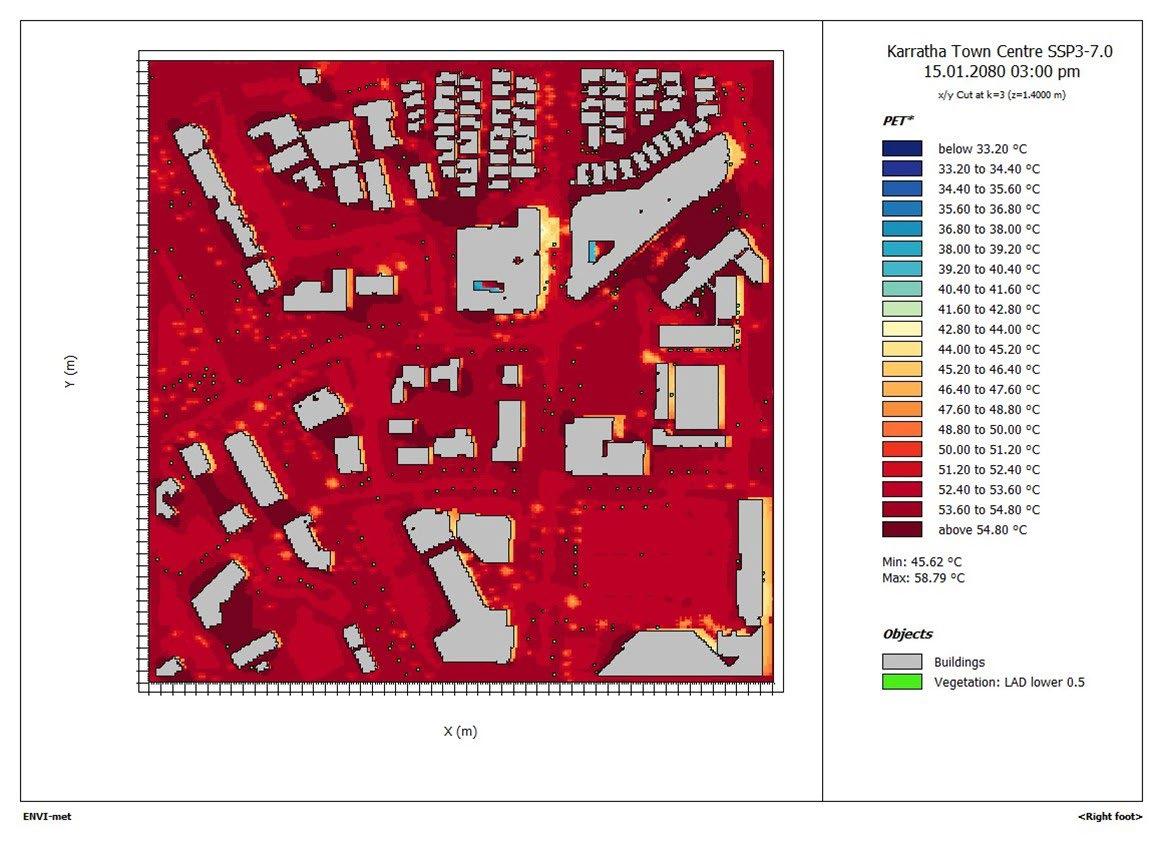This screenshot has width=1163, height=842.
Task: Pick the '48.80 to 50.00 °C' swatch
Action: (902, 429)
